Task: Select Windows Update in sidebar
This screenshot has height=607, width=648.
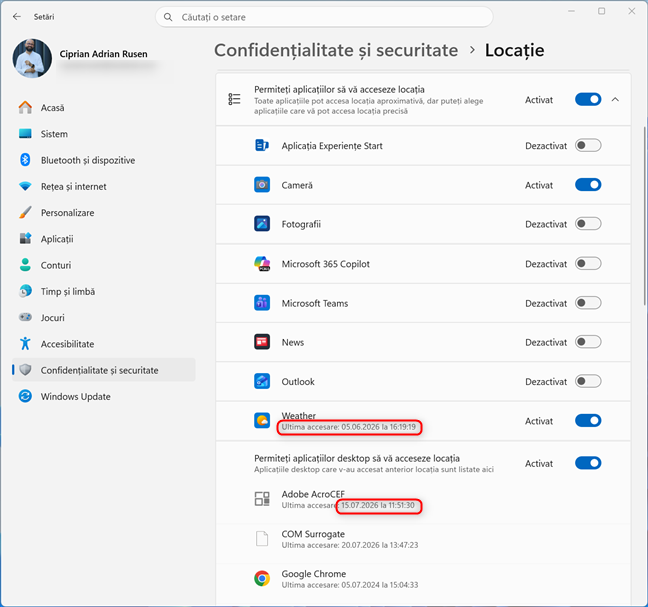Action: pyautogui.click(x=103, y=396)
